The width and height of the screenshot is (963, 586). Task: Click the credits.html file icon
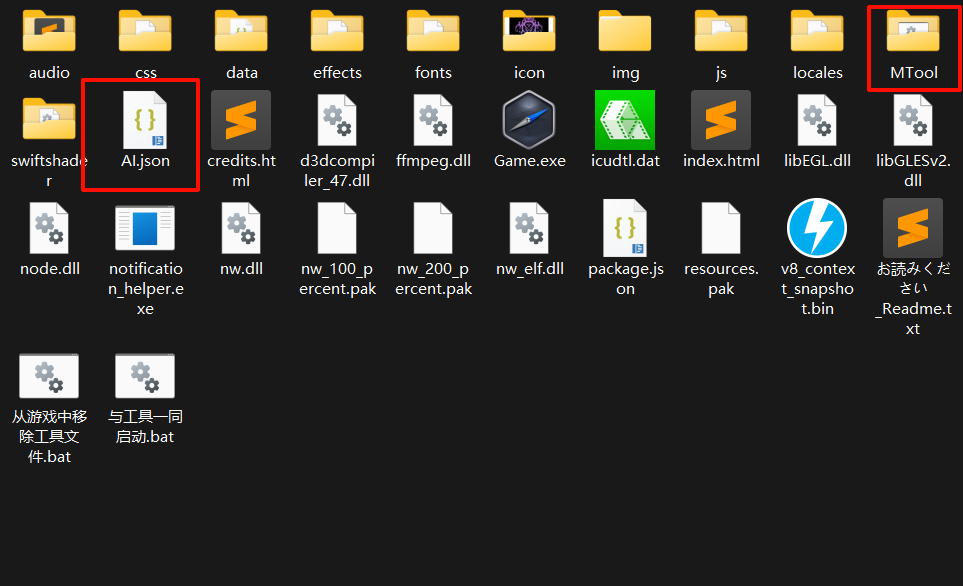click(240, 120)
